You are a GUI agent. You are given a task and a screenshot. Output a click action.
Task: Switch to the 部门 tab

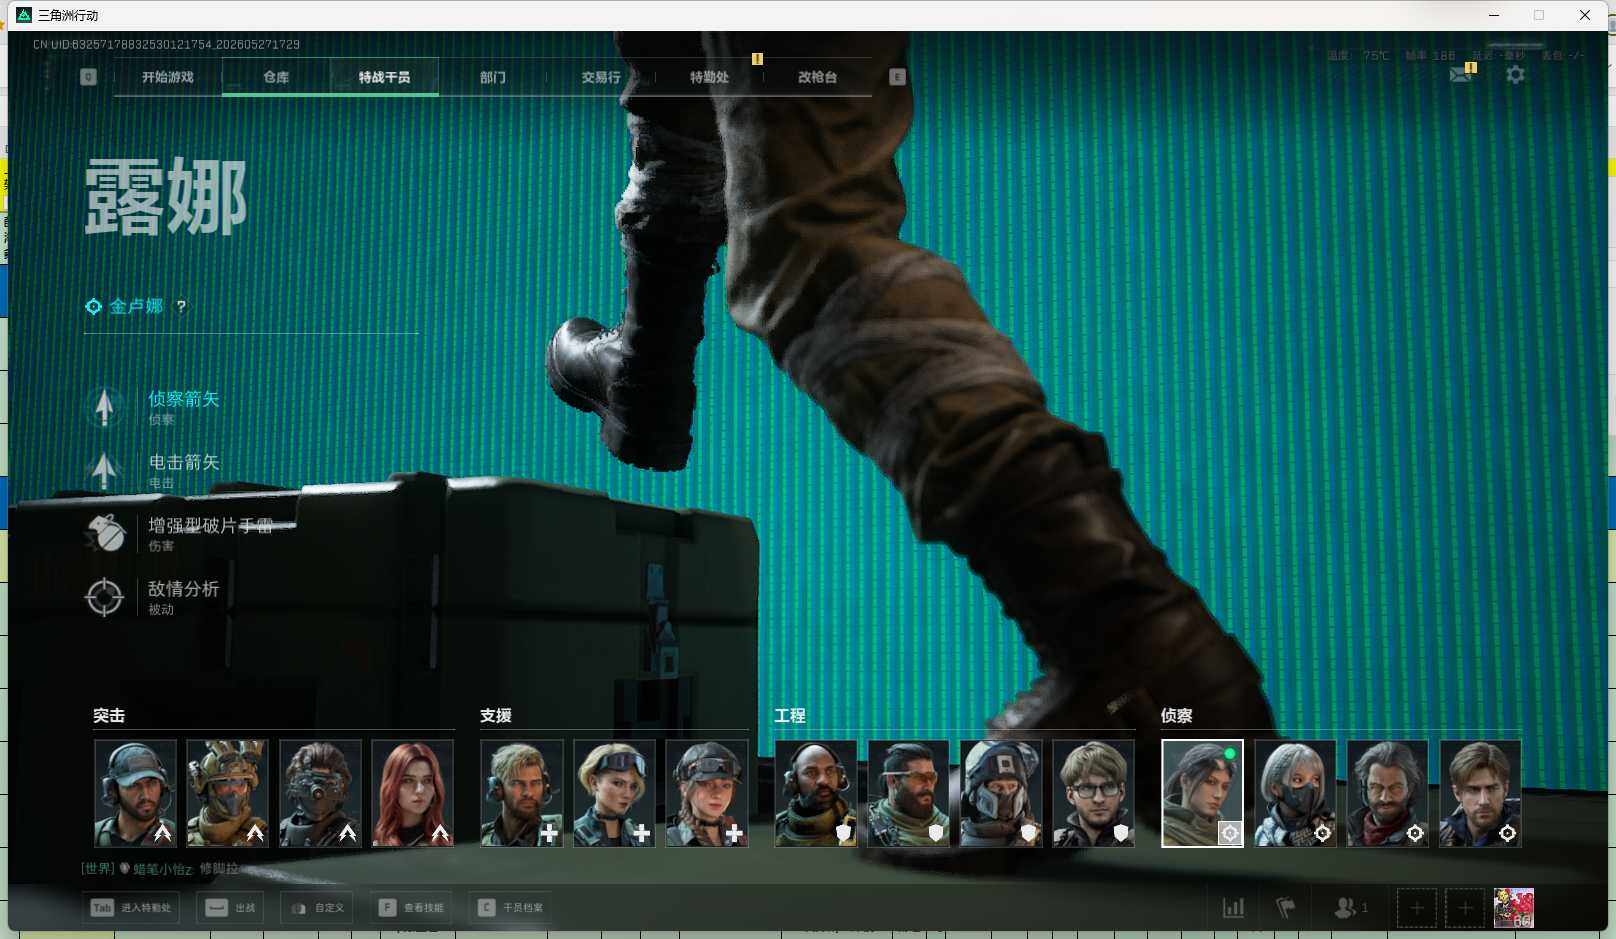click(492, 77)
